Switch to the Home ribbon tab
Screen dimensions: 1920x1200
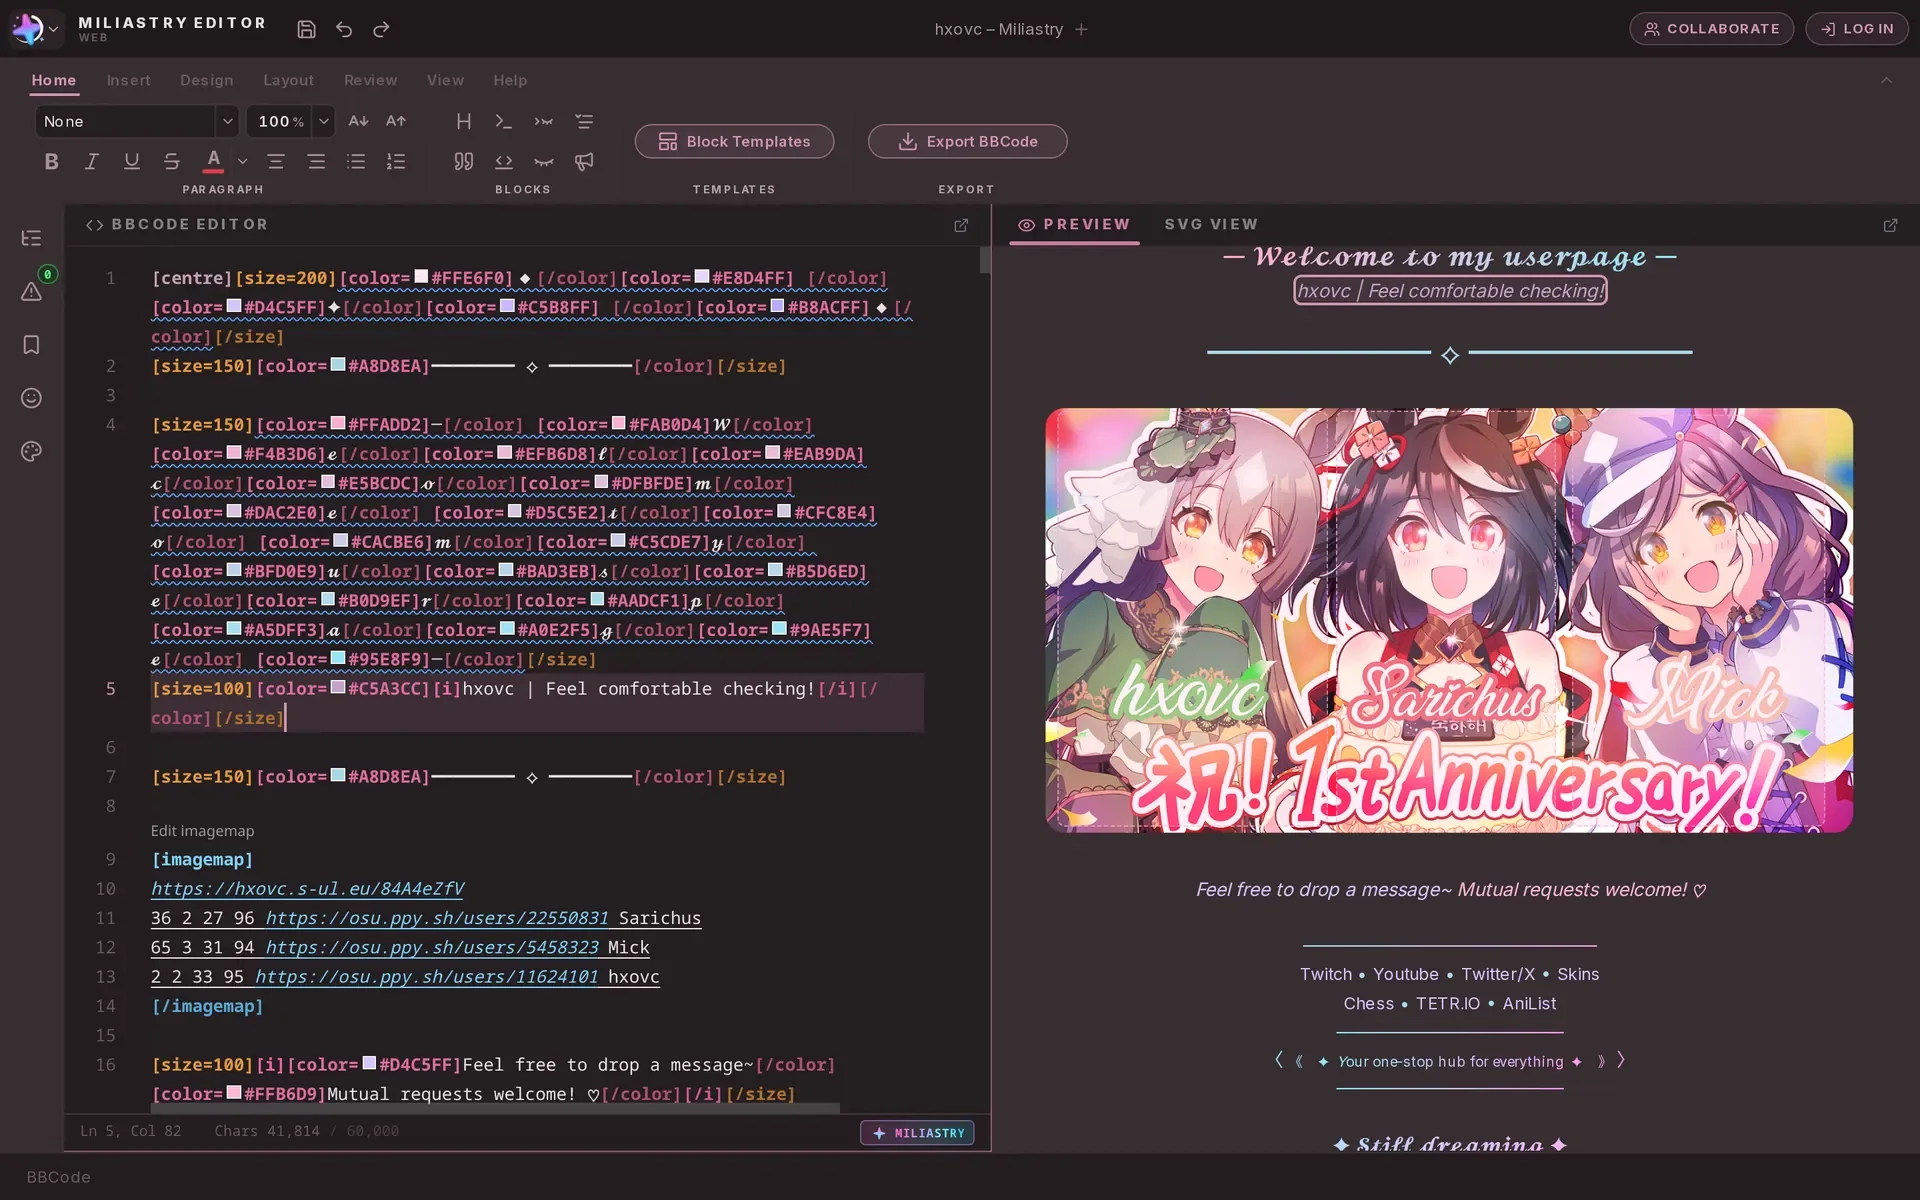pyautogui.click(x=54, y=80)
